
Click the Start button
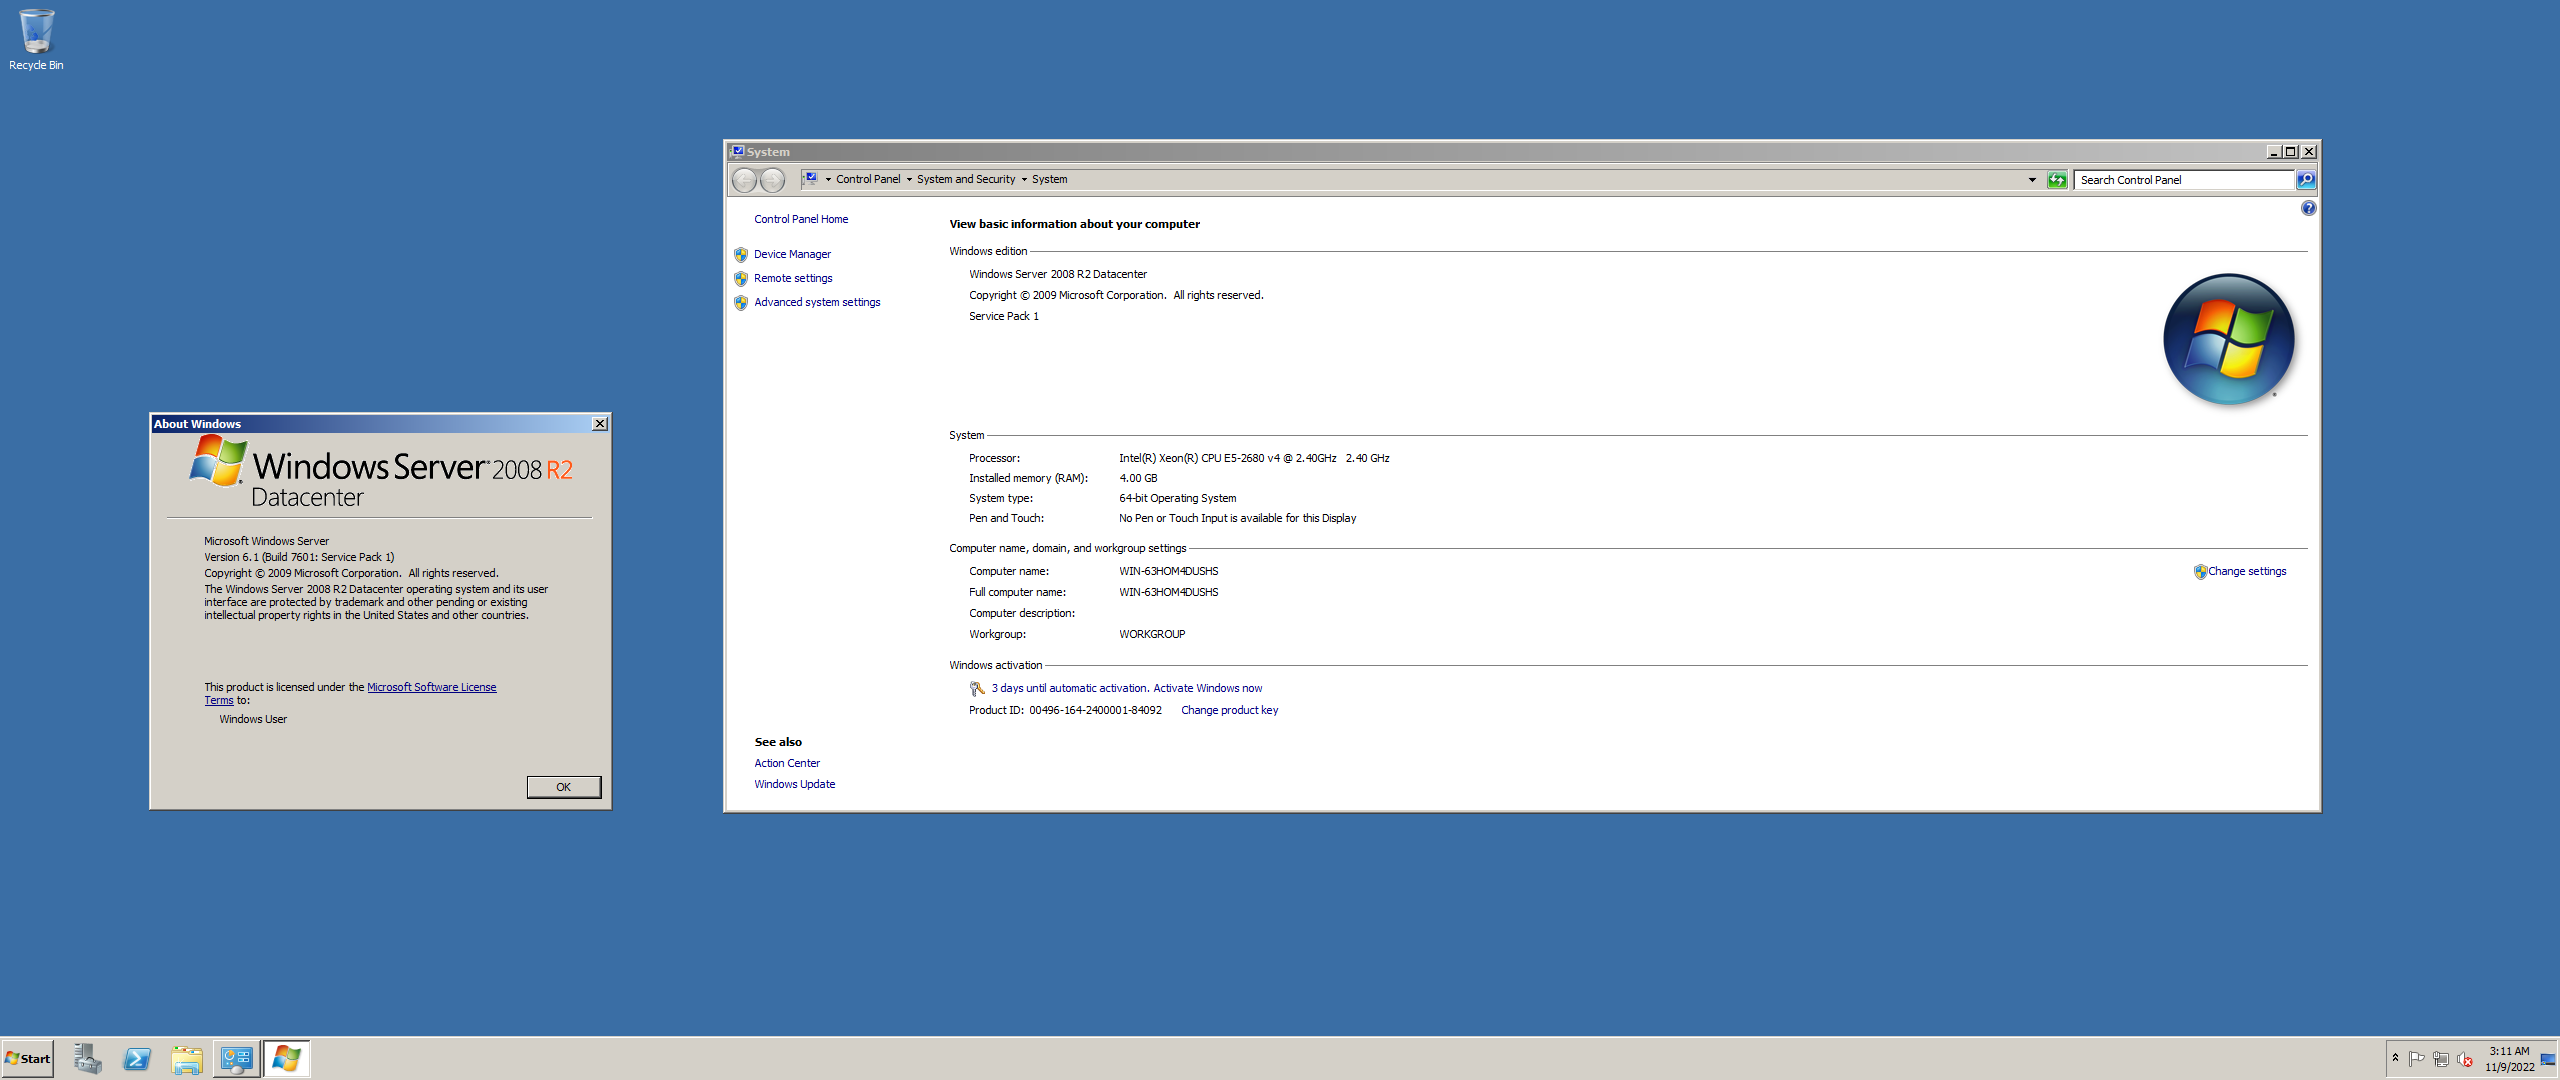(27, 1059)
